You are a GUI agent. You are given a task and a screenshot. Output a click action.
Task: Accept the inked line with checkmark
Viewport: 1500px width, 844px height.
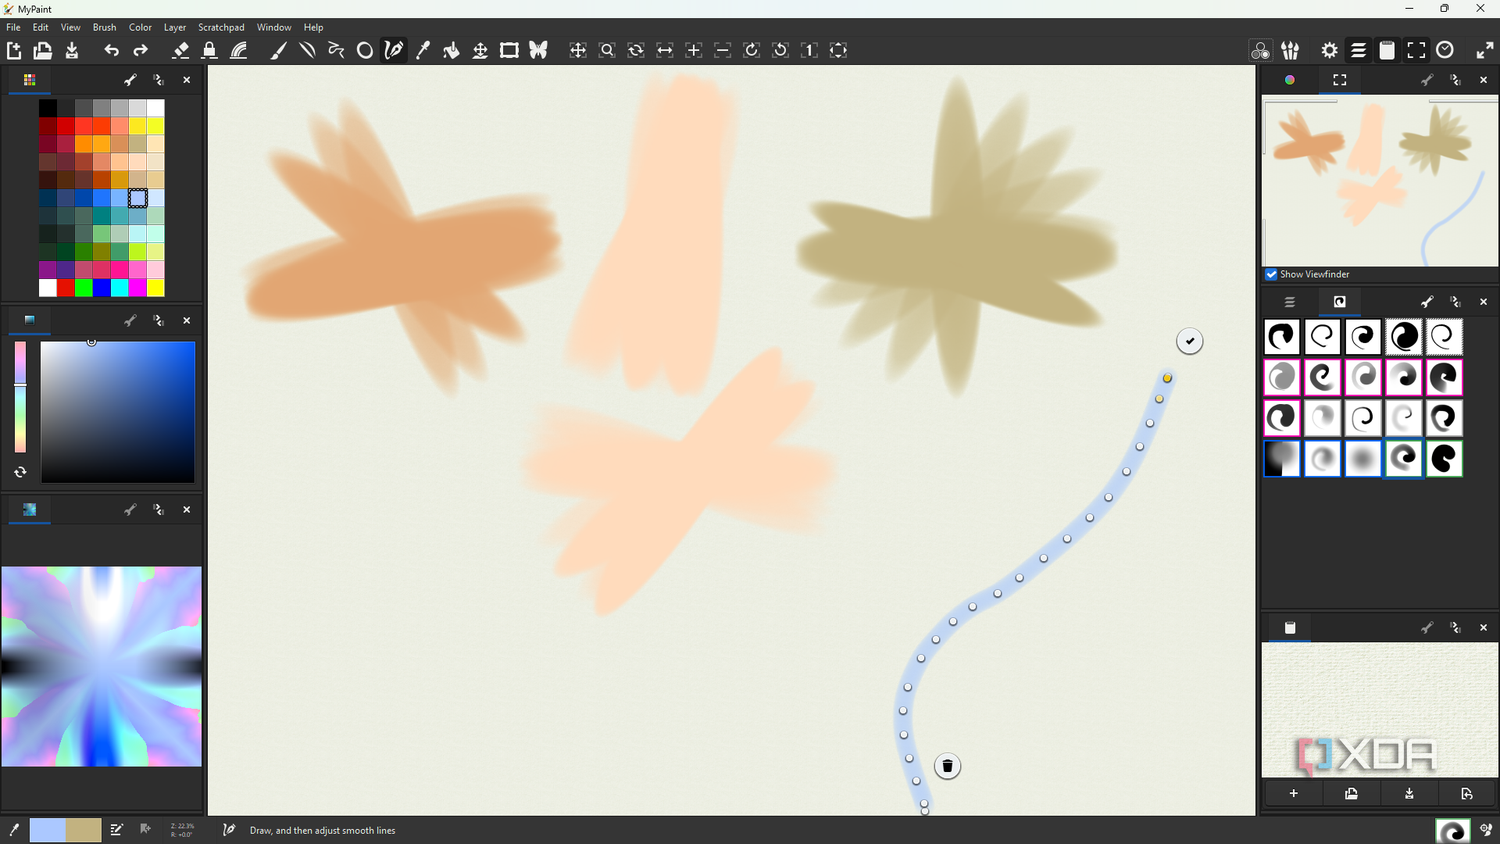pos(1190,341)
